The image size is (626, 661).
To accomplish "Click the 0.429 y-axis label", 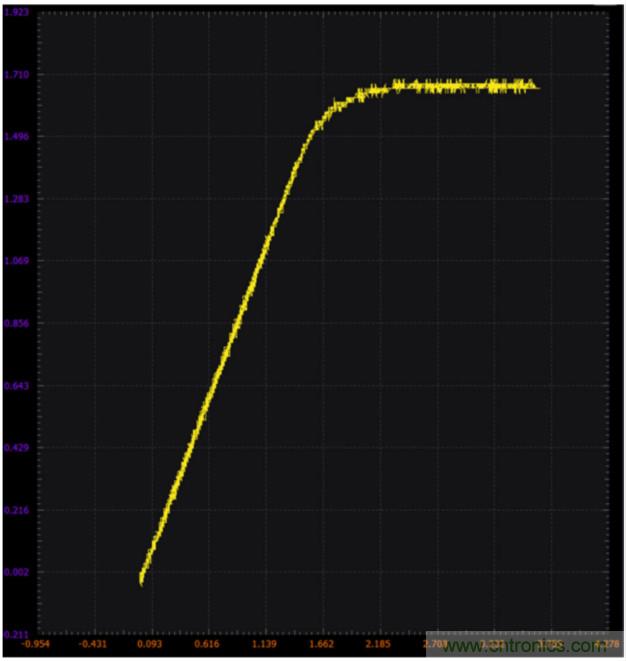I will point(17,448).
